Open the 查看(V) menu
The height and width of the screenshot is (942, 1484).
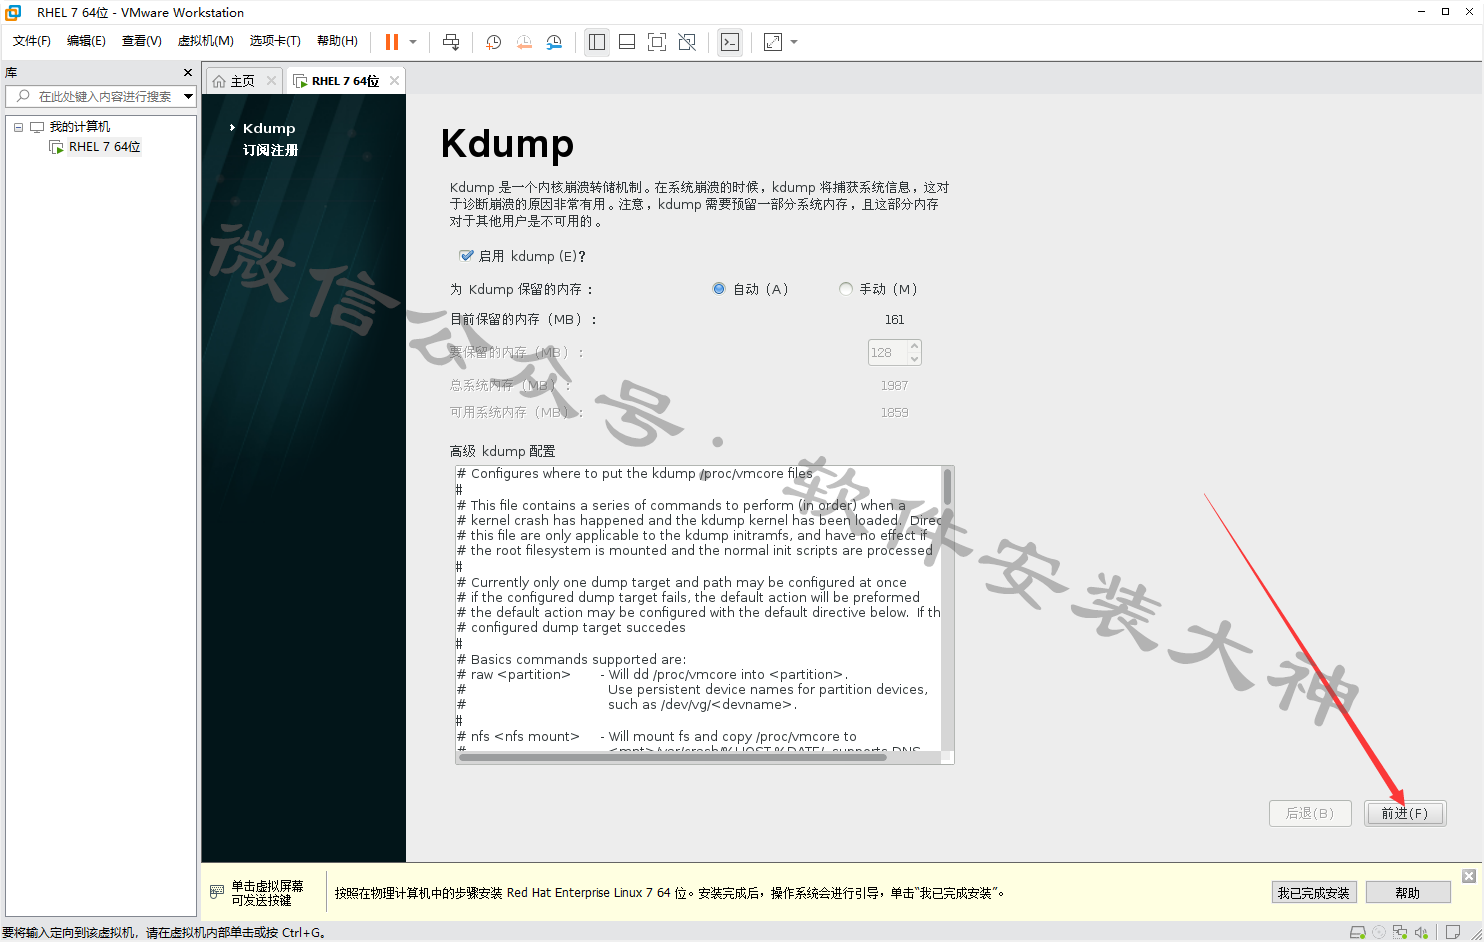point(141,41)
